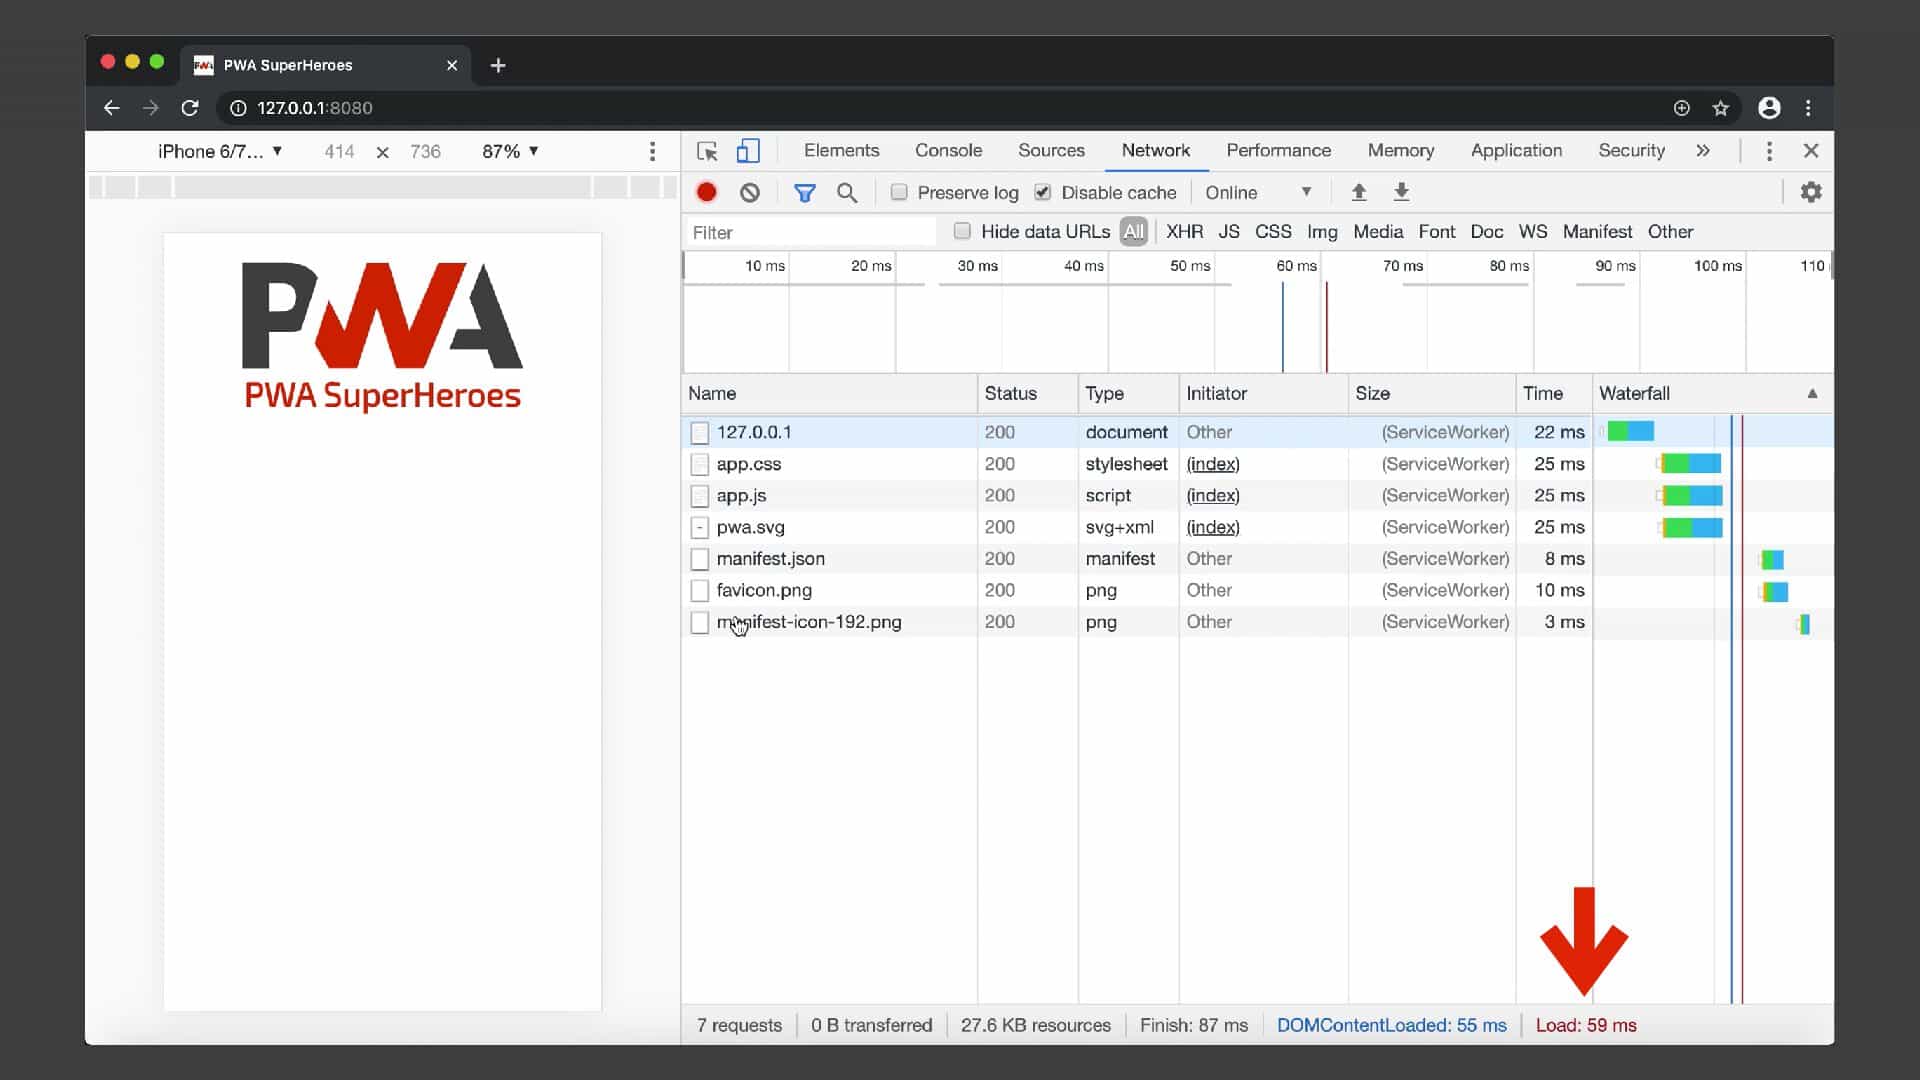Filter requests by XHR type
The image size is (1920, 1080).
[1184, 231]
